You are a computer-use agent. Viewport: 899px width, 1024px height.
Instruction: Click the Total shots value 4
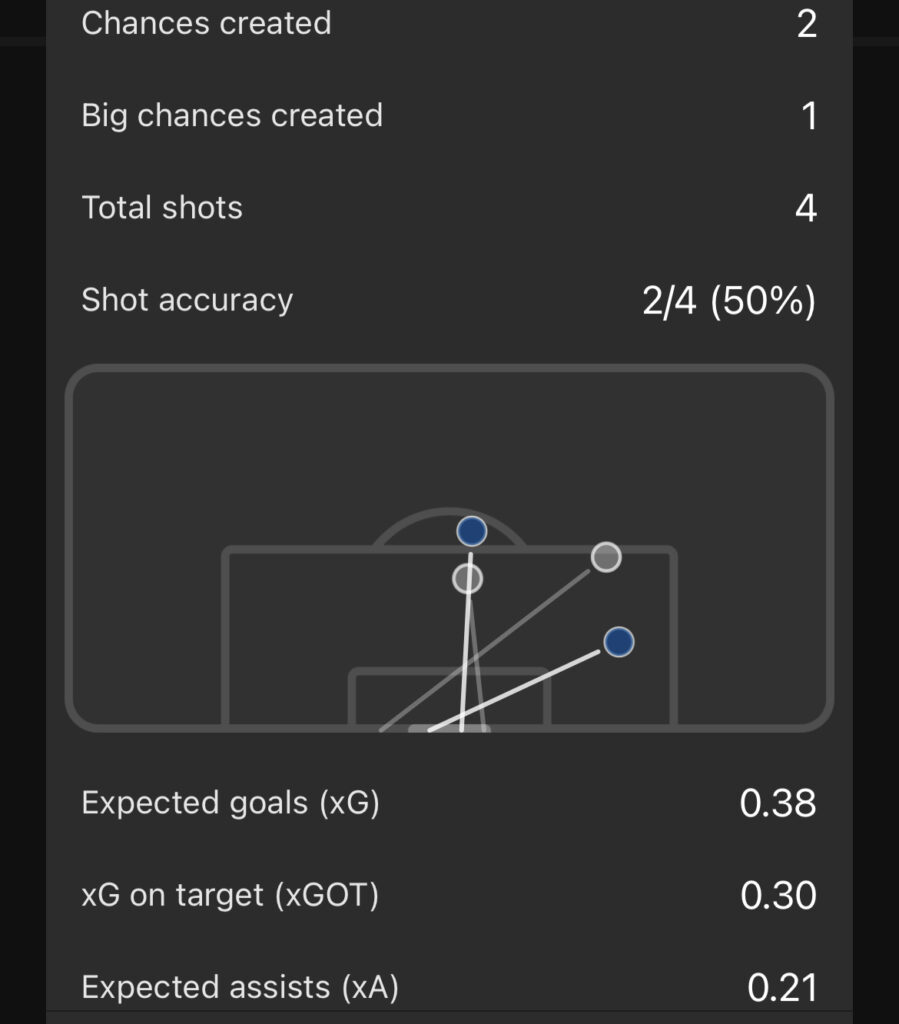click(x=806, y=208)
